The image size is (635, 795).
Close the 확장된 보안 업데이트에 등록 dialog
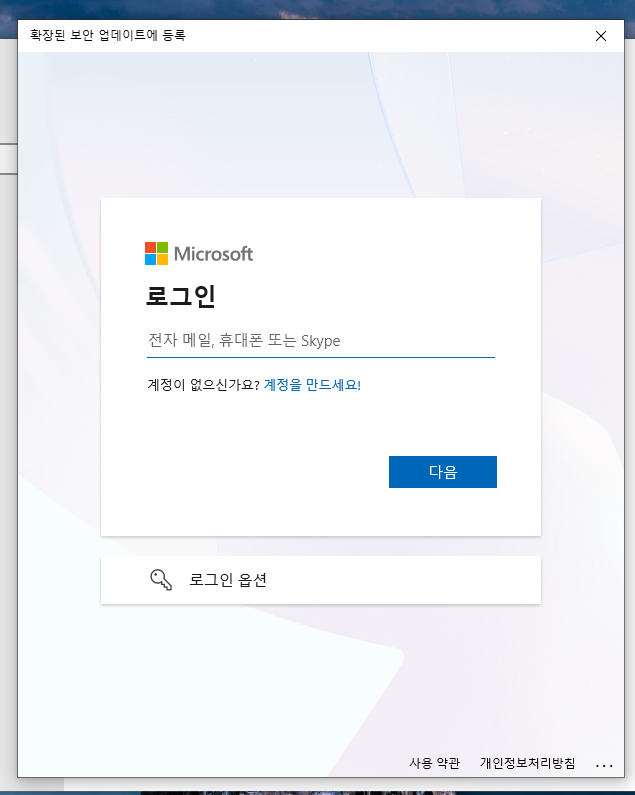coord(600,36)
